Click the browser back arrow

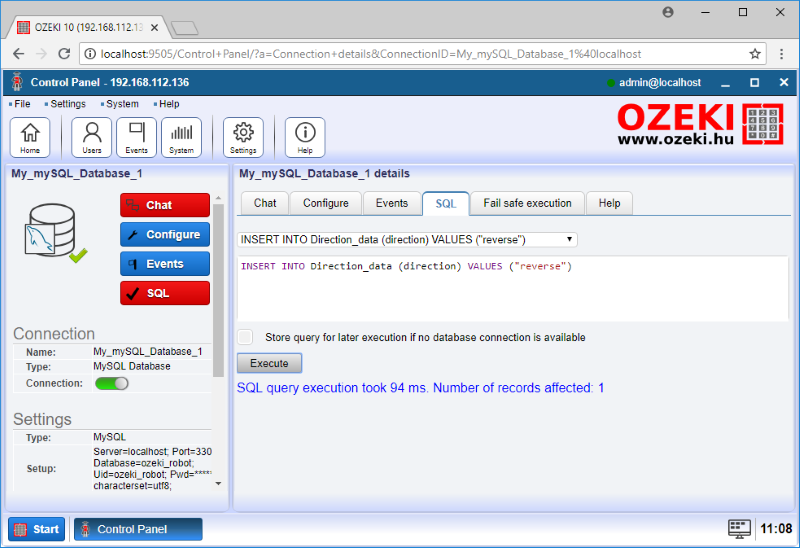pos(18,54)
